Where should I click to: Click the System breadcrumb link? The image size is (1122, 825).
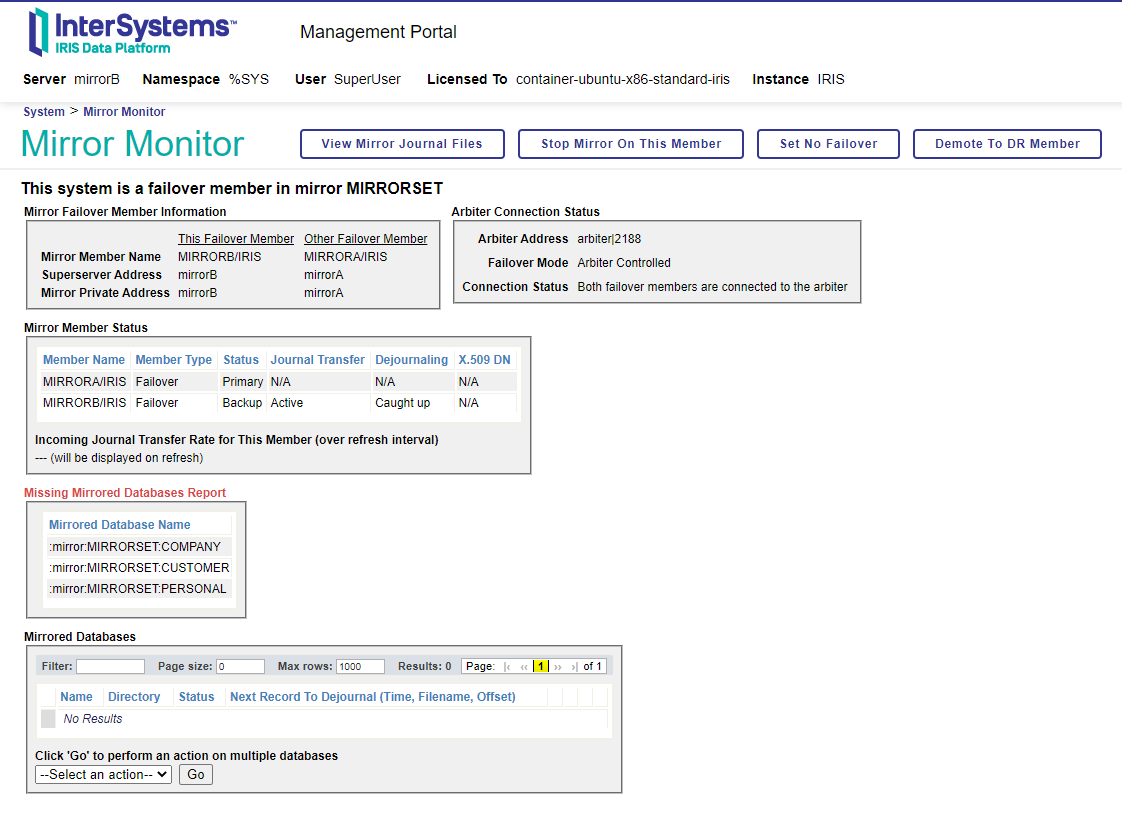click(x=44, y=112)
